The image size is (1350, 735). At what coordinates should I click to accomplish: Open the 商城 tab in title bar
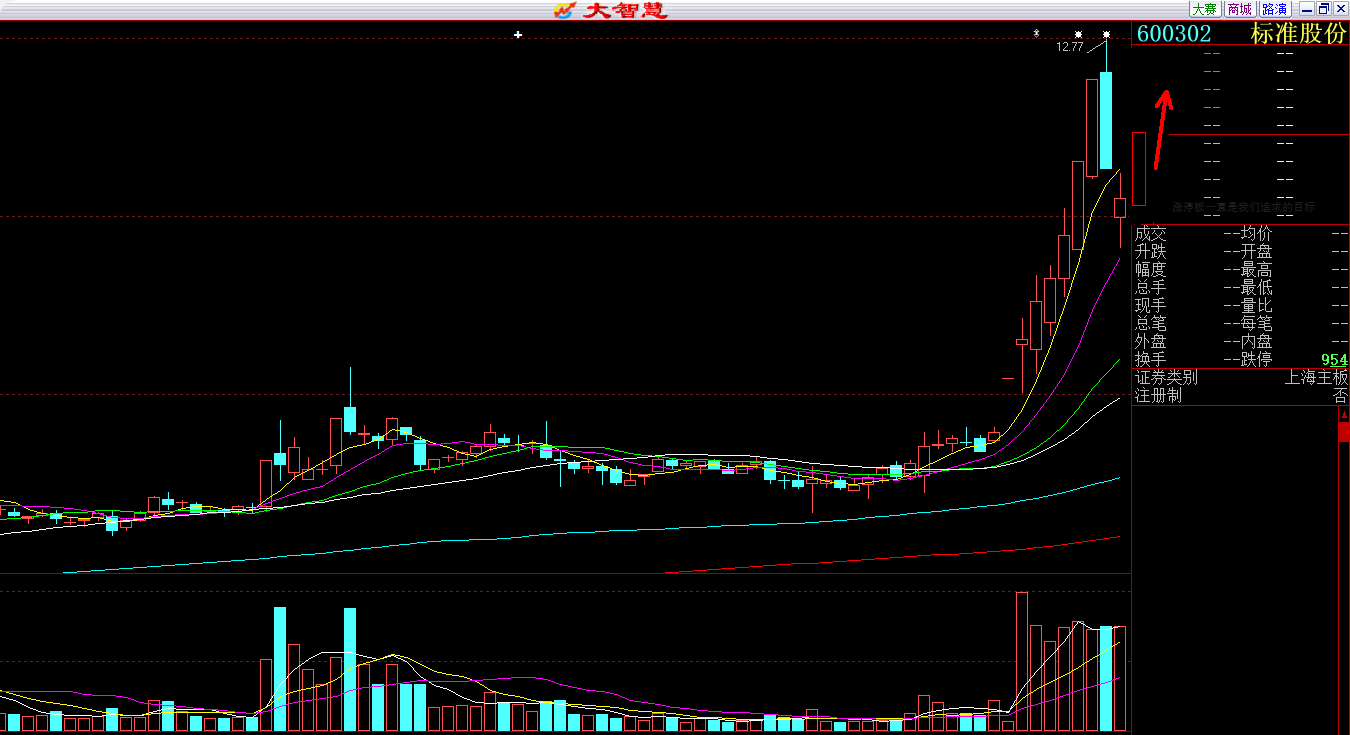(1239, 9)
